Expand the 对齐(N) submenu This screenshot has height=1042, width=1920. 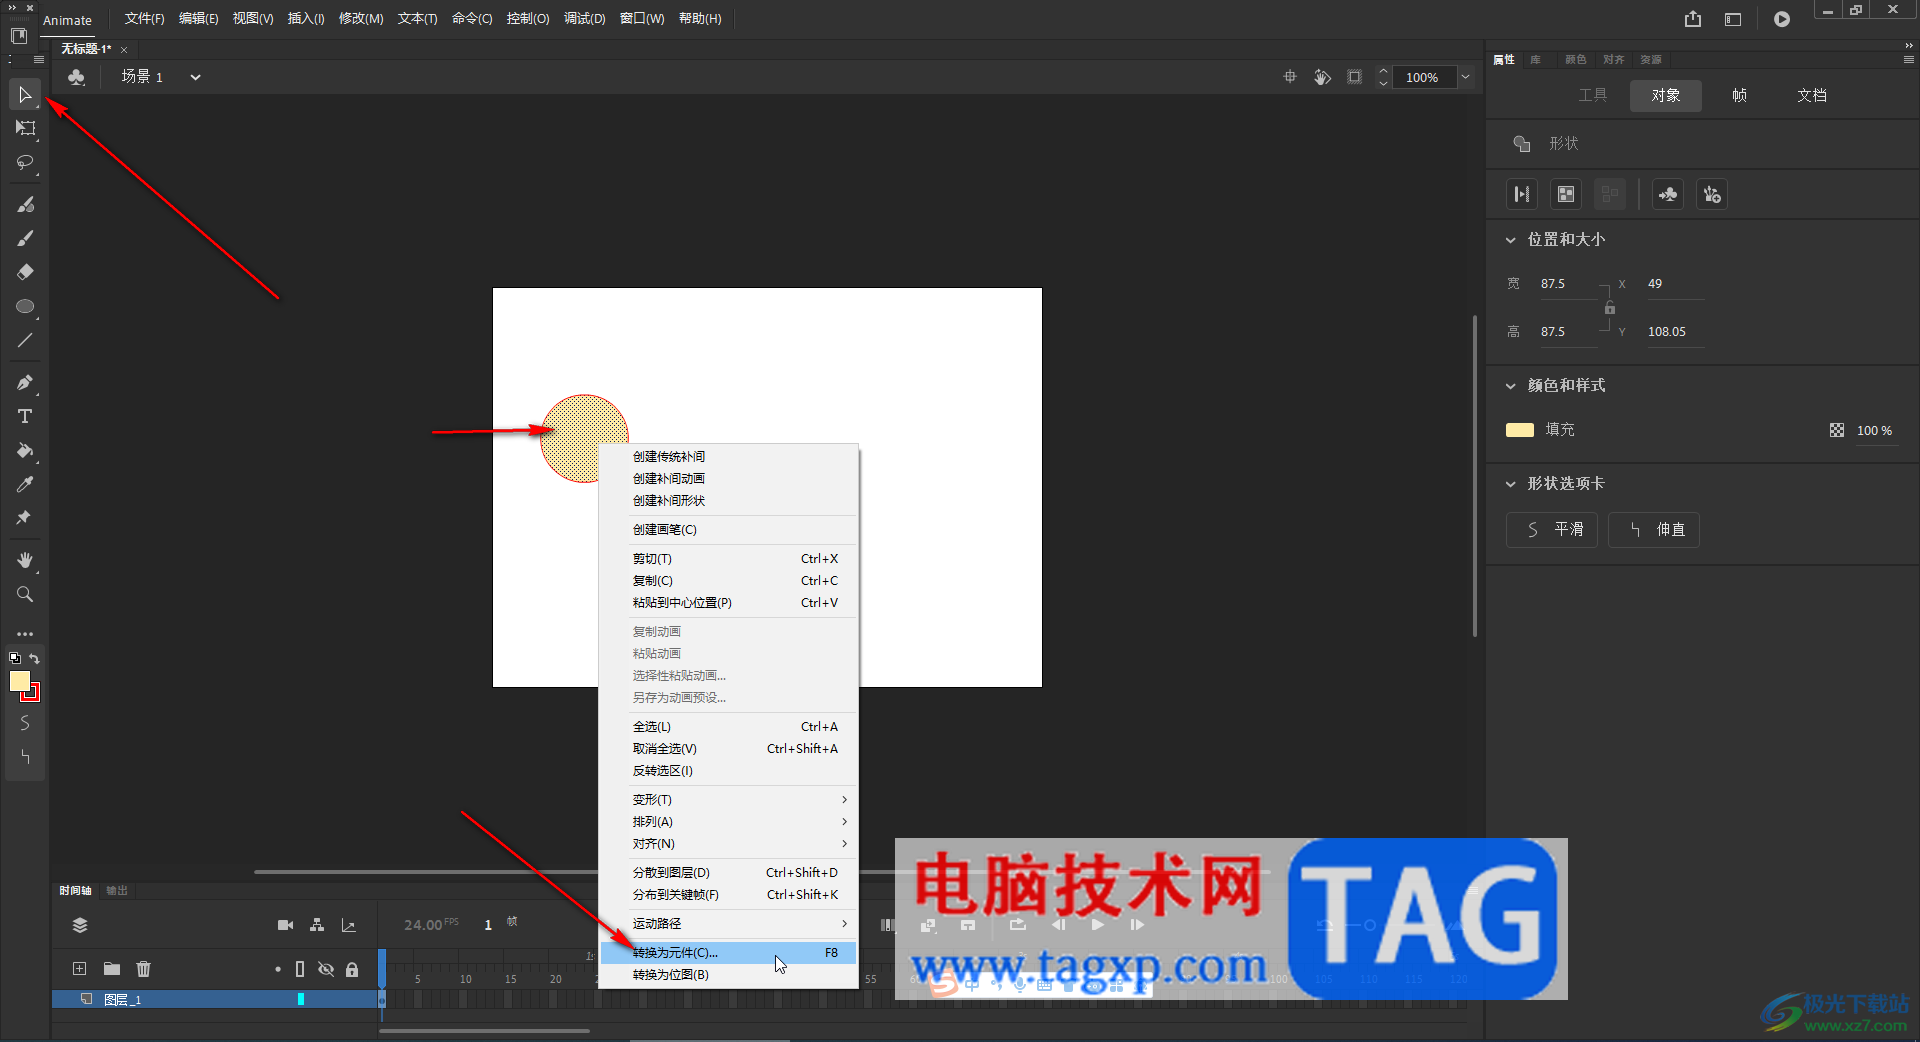pos(729,844)
